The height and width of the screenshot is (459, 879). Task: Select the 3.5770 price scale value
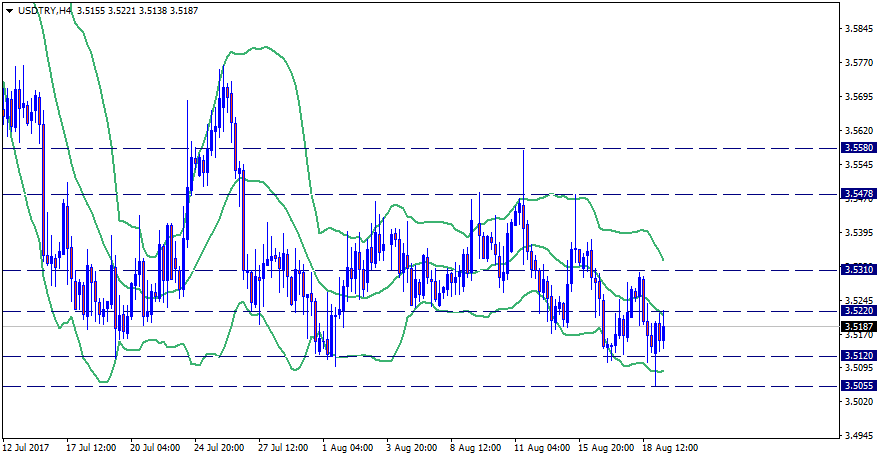coord(857,63)
